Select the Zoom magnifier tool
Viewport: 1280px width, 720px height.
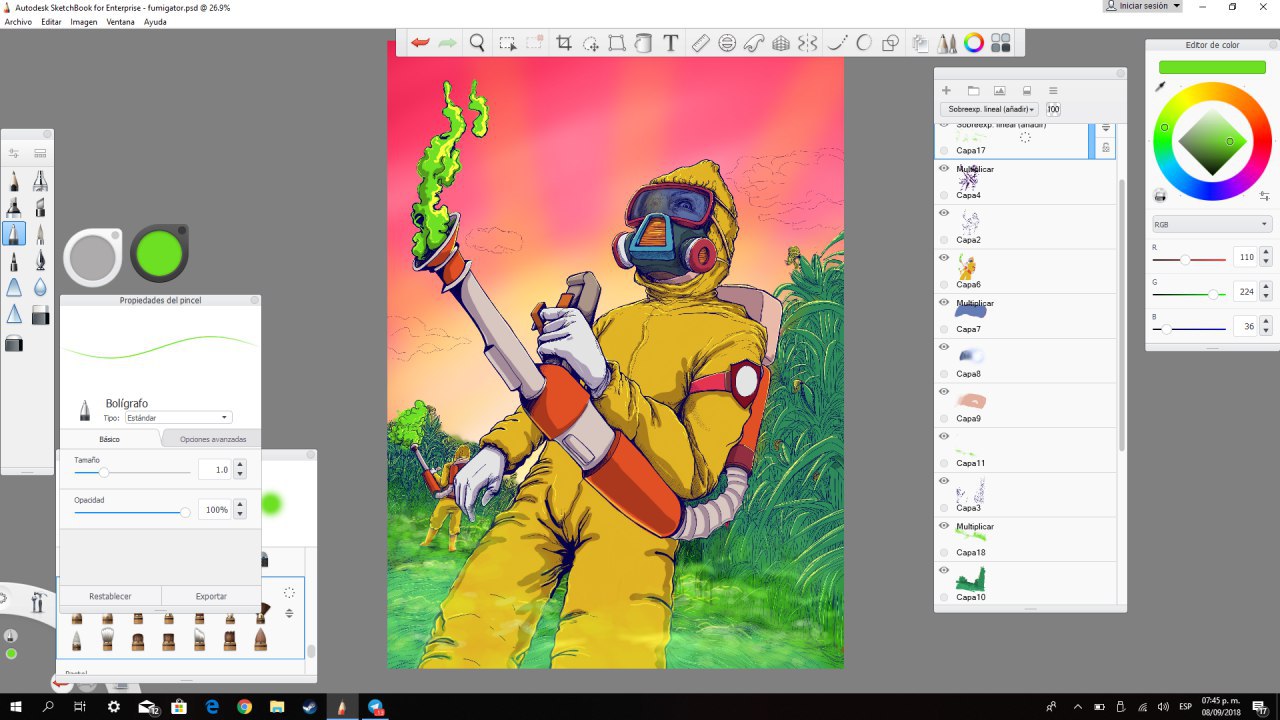click(x=477, y=43)
